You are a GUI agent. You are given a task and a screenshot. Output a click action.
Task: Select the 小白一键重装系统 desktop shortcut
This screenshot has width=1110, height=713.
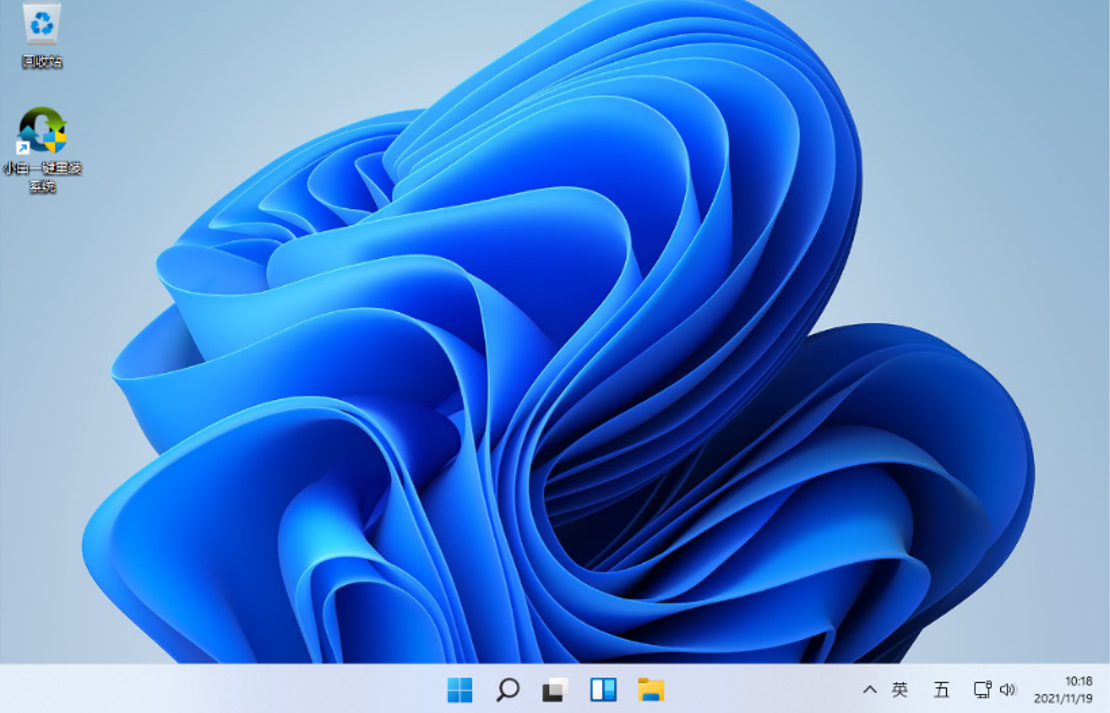click(x=42, y=150)
